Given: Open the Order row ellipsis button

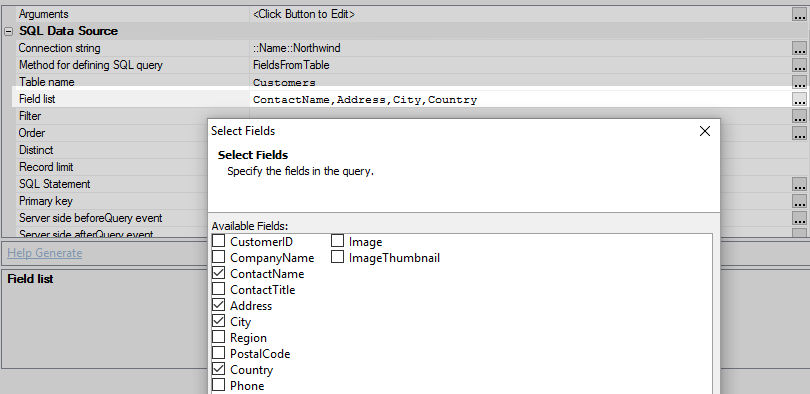Looking at the screenshot, I should click(x=799, y=133).
